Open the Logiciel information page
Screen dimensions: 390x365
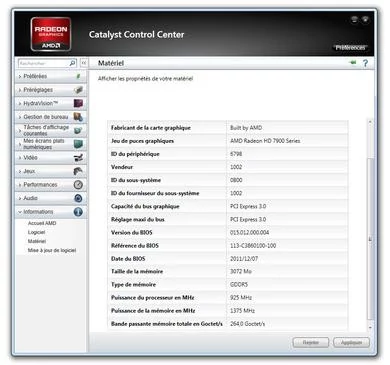pos(36,232)
